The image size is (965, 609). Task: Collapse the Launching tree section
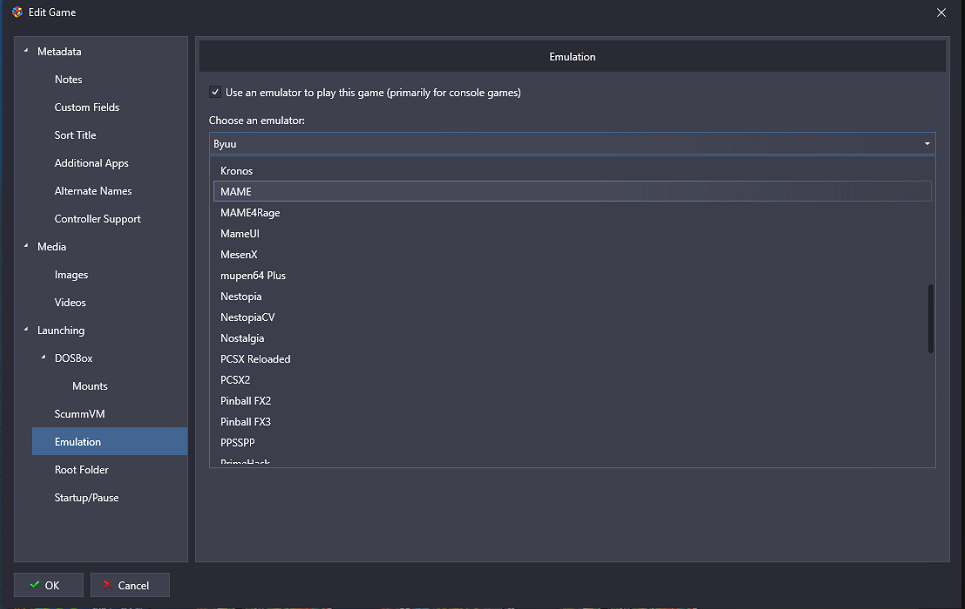point(26,330)
